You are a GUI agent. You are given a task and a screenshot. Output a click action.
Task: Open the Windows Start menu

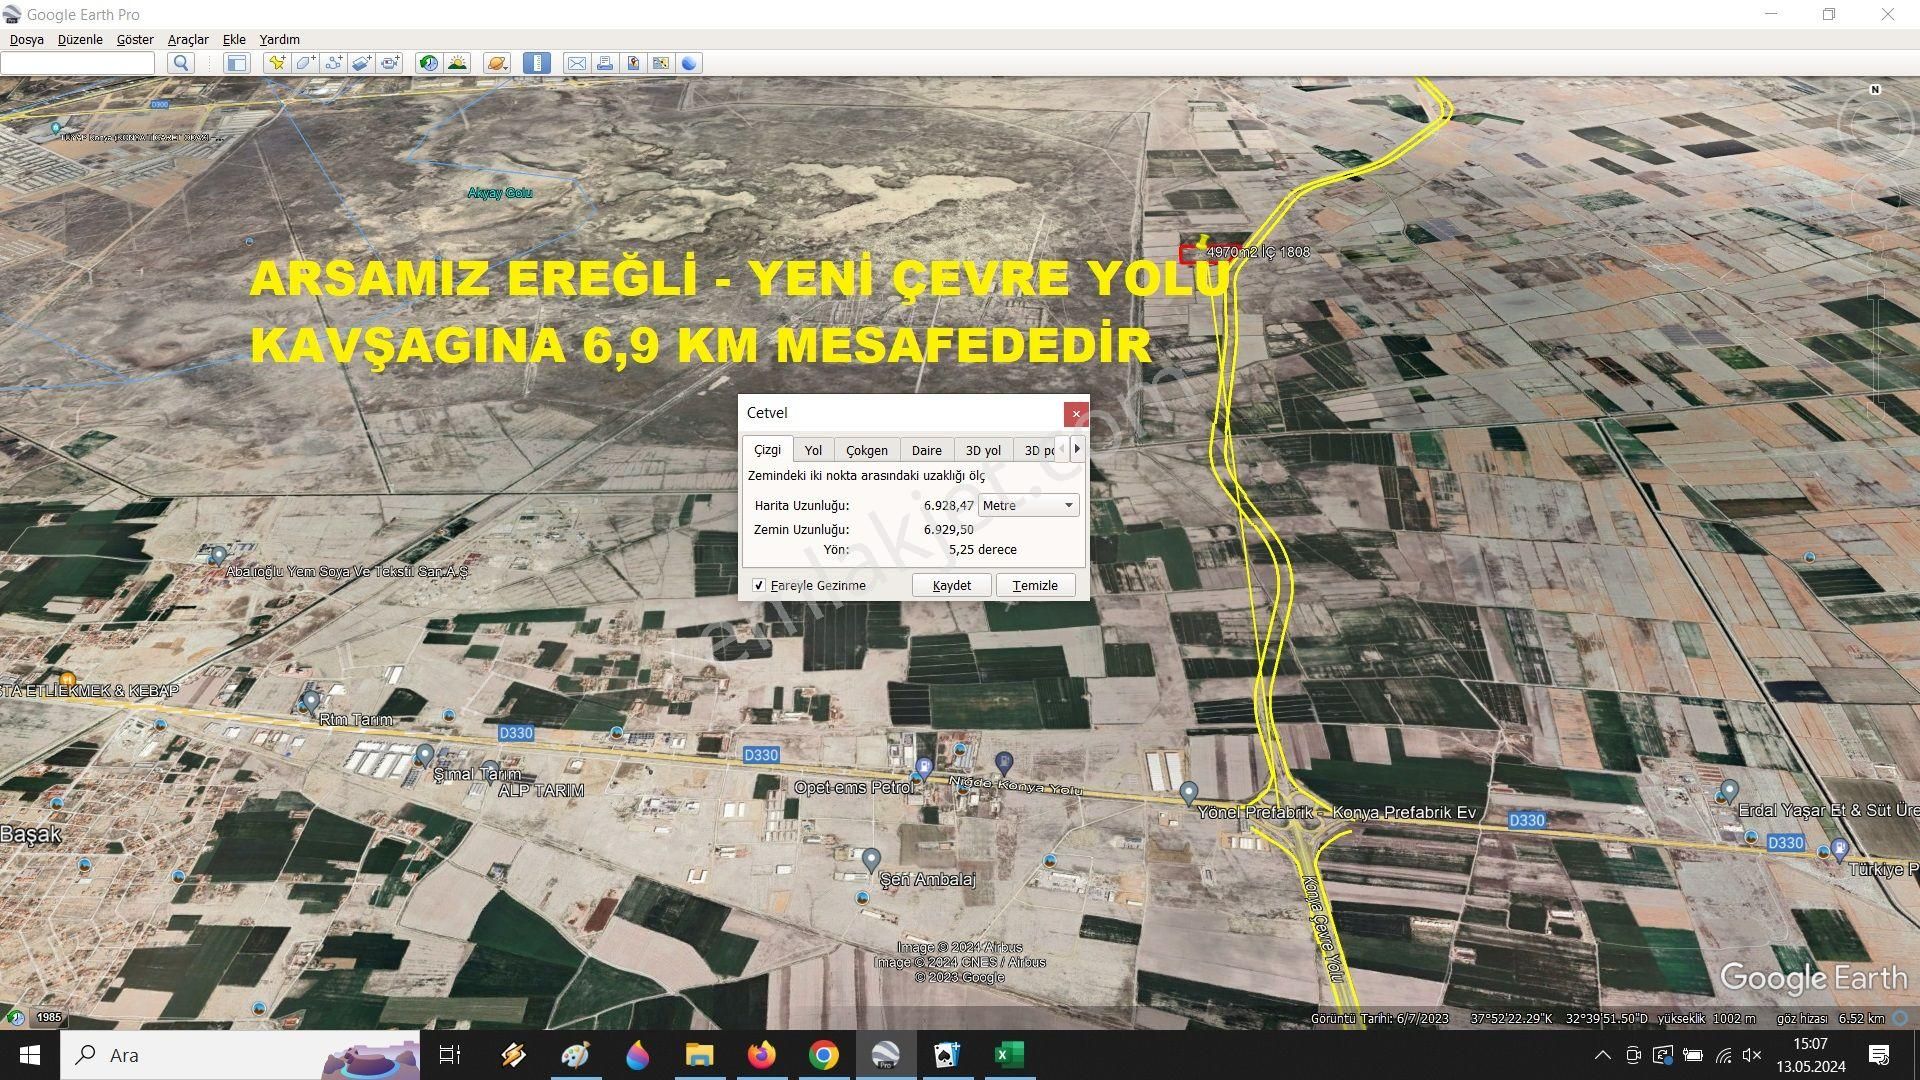tap(29, 1055)
